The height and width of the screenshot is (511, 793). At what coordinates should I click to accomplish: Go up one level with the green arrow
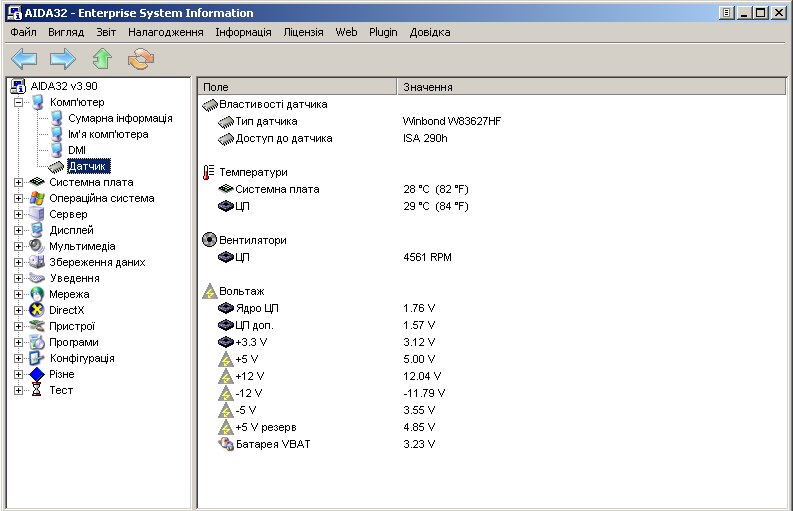102,59
